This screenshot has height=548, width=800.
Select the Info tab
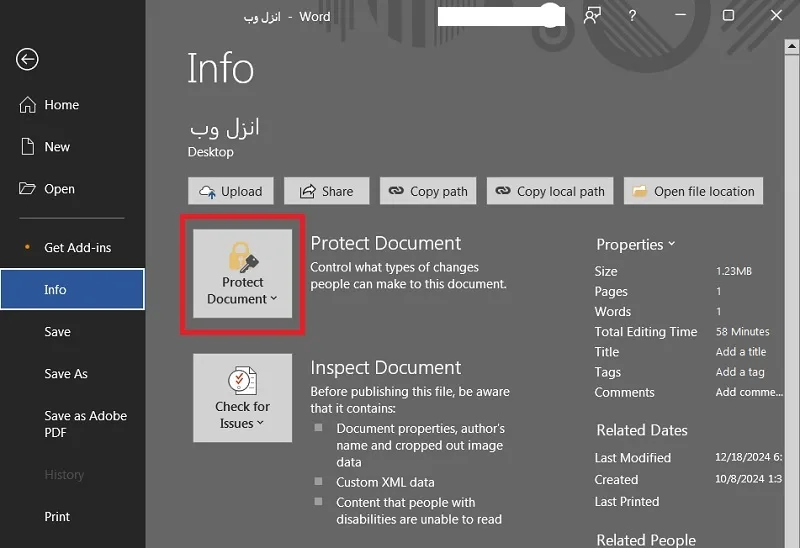click(72, 289)
